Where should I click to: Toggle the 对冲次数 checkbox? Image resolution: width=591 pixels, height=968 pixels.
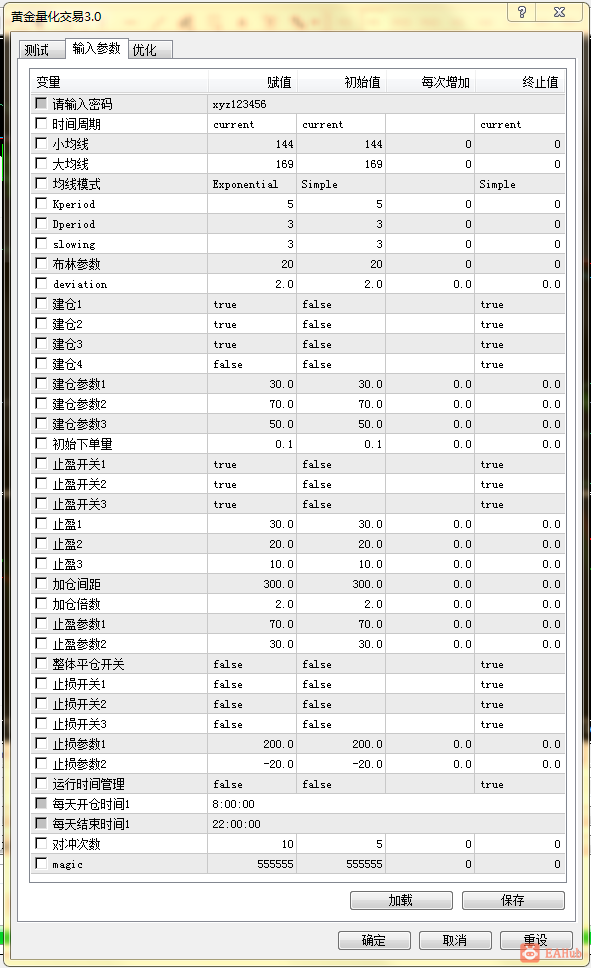(x=41, y=843)
